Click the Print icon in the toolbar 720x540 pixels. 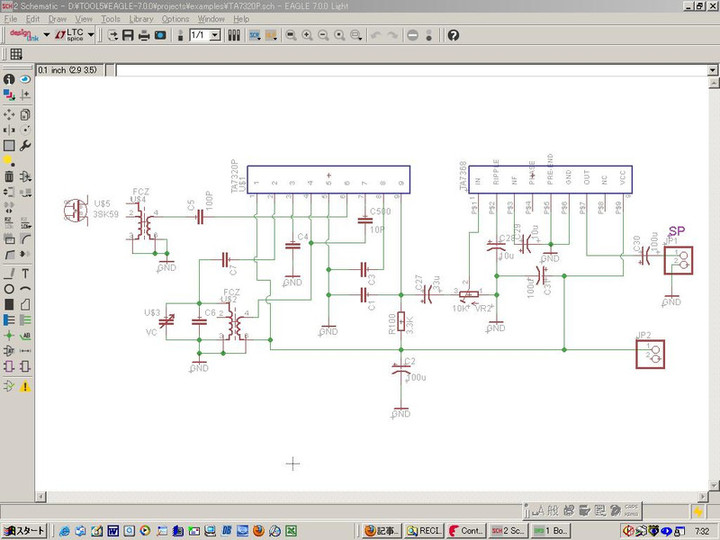coord(145,35)
